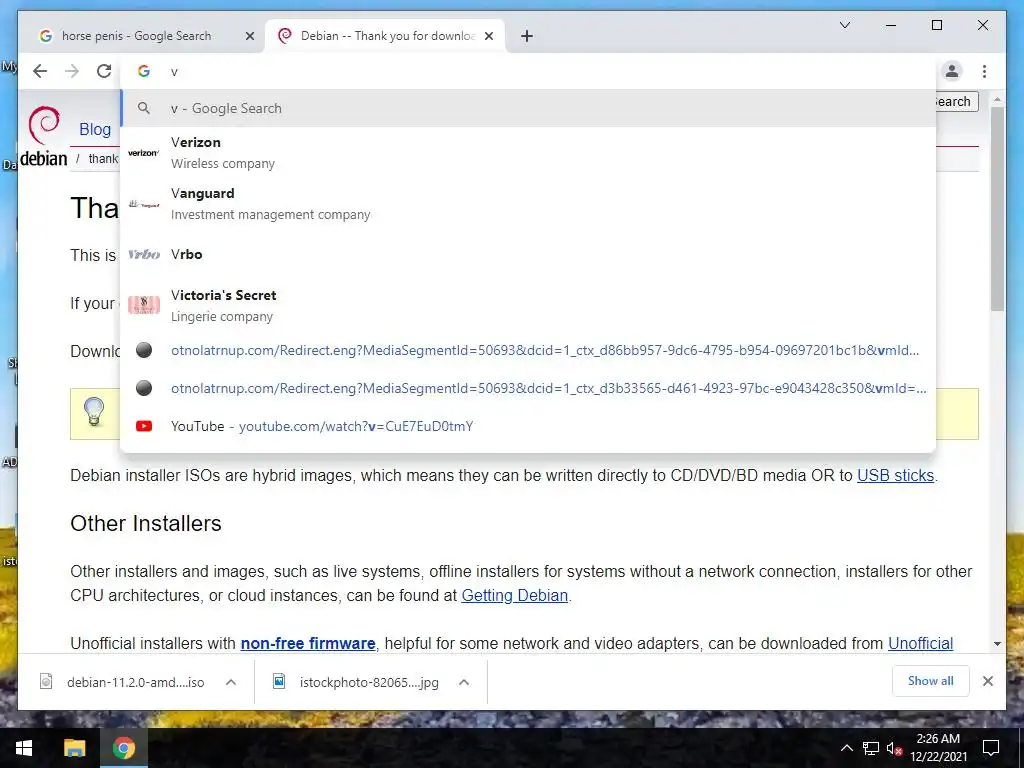Click the magnifier icon in the first suggestion

coord(144,108)
